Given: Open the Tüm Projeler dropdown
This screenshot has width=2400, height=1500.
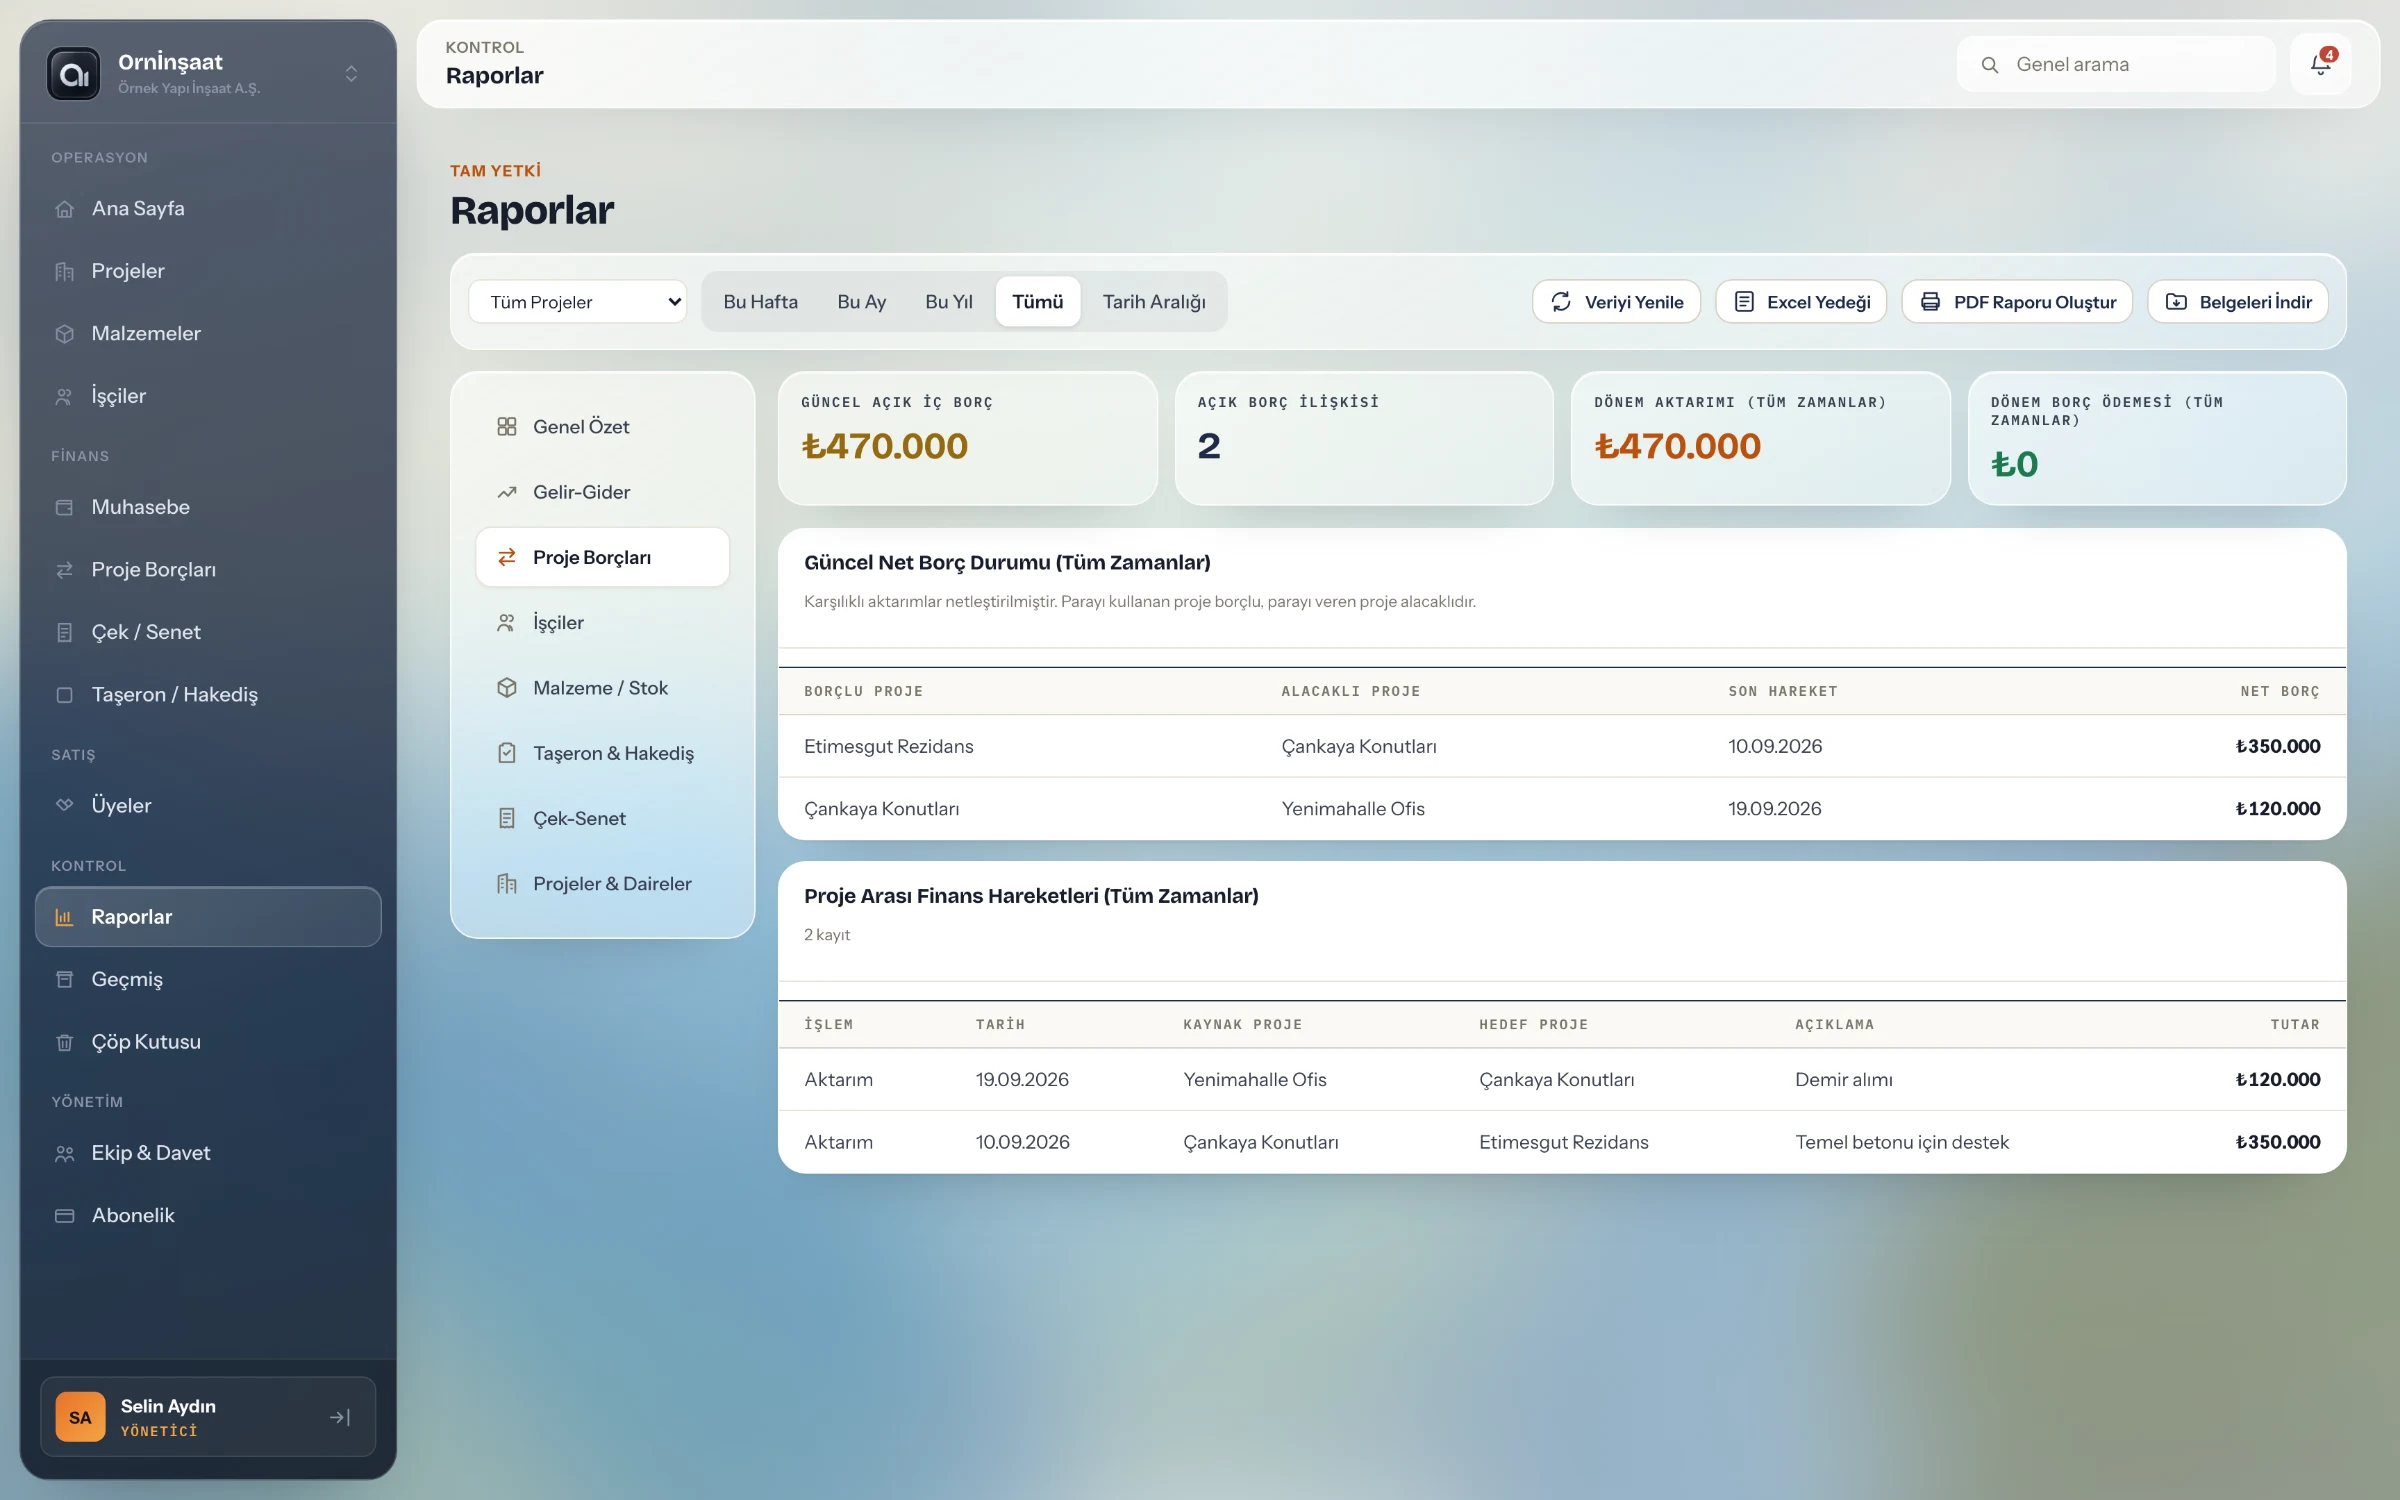Looking at the screenshot, I should click(578, 302).
